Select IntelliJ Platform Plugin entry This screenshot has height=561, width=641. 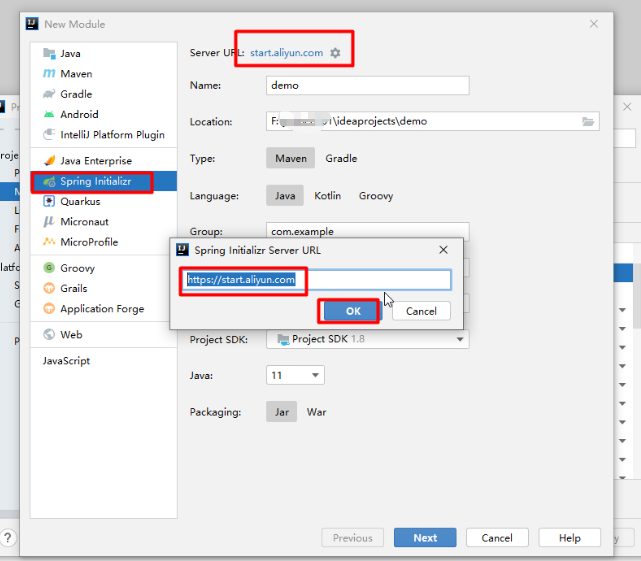pyautogui.click(x=103, y=135)
